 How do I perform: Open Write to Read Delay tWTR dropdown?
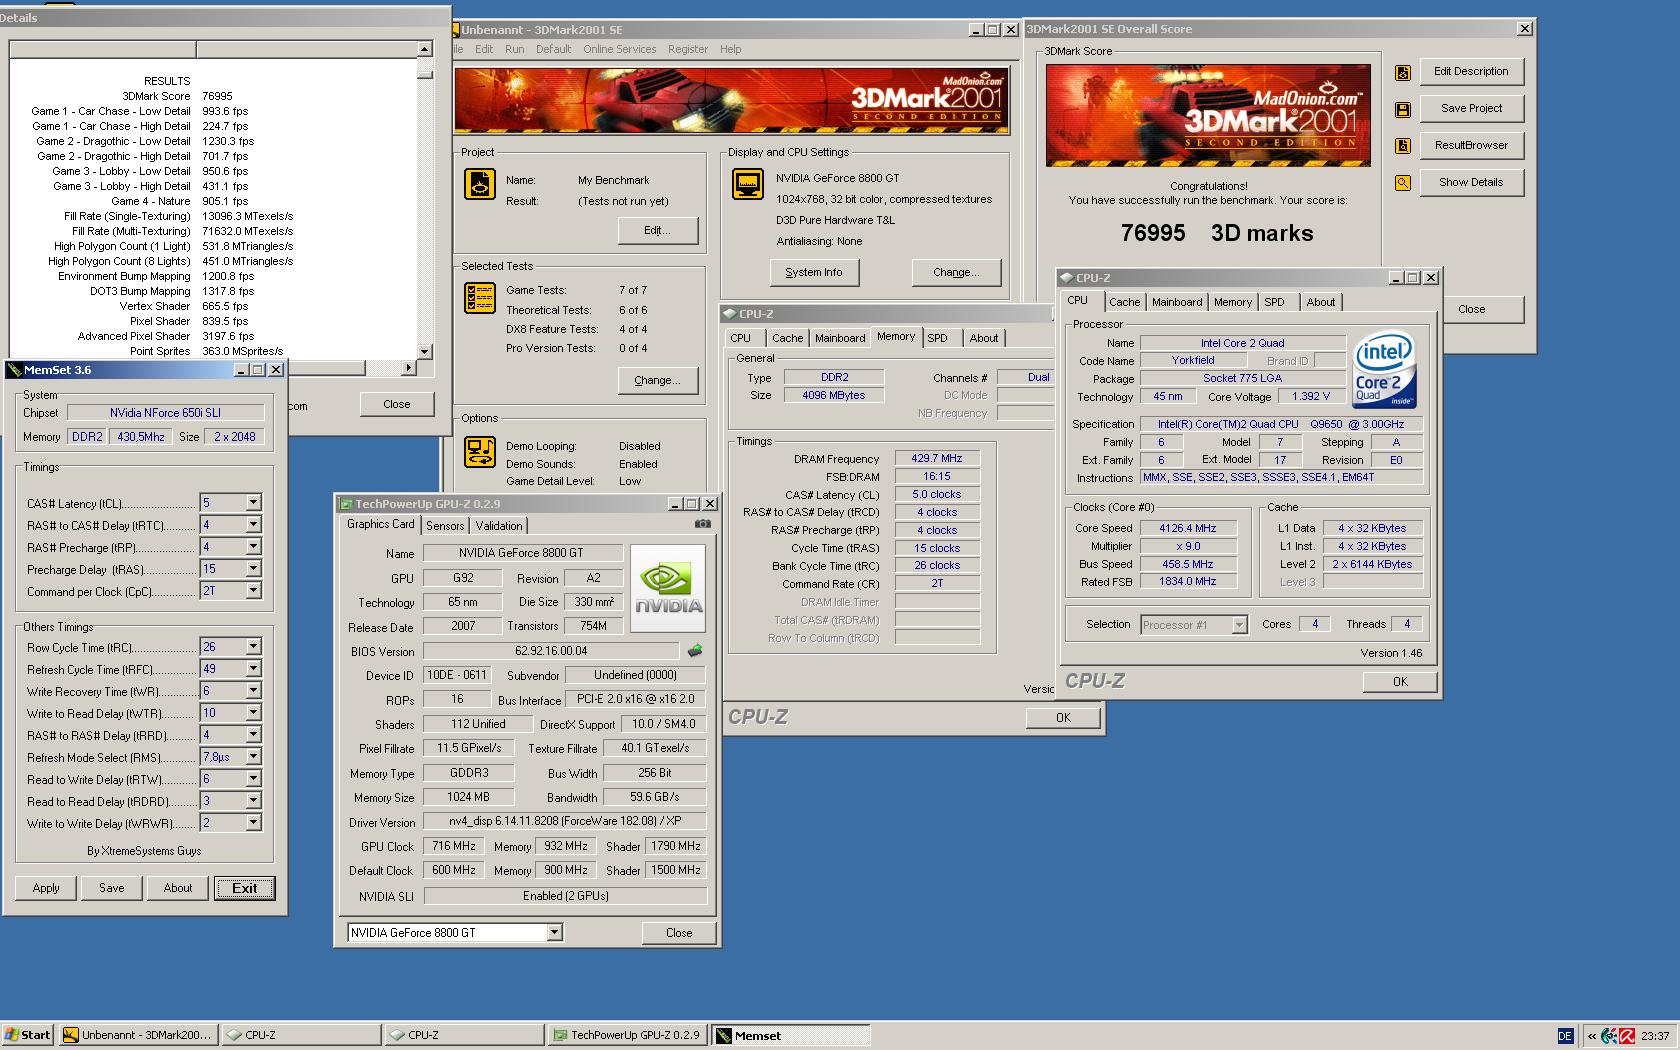pos(253,713)
